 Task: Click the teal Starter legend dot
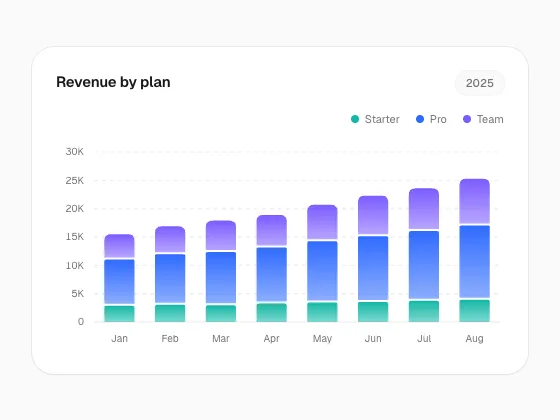(x=355, y=119)
